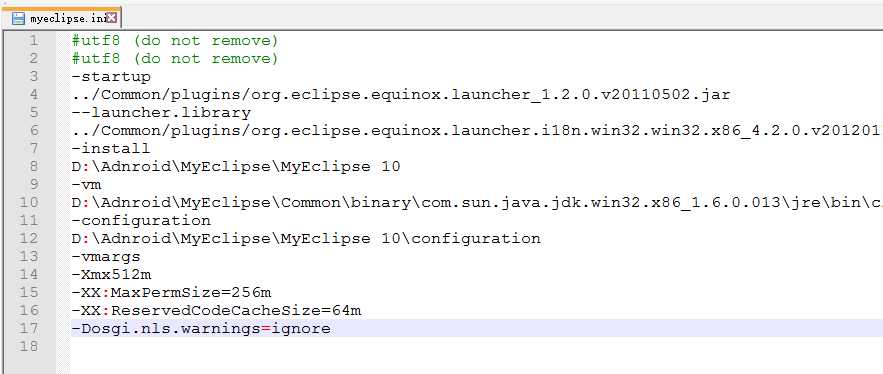Click the save-state disk icon on myeclipse.ini tab

tap(19, 19)
